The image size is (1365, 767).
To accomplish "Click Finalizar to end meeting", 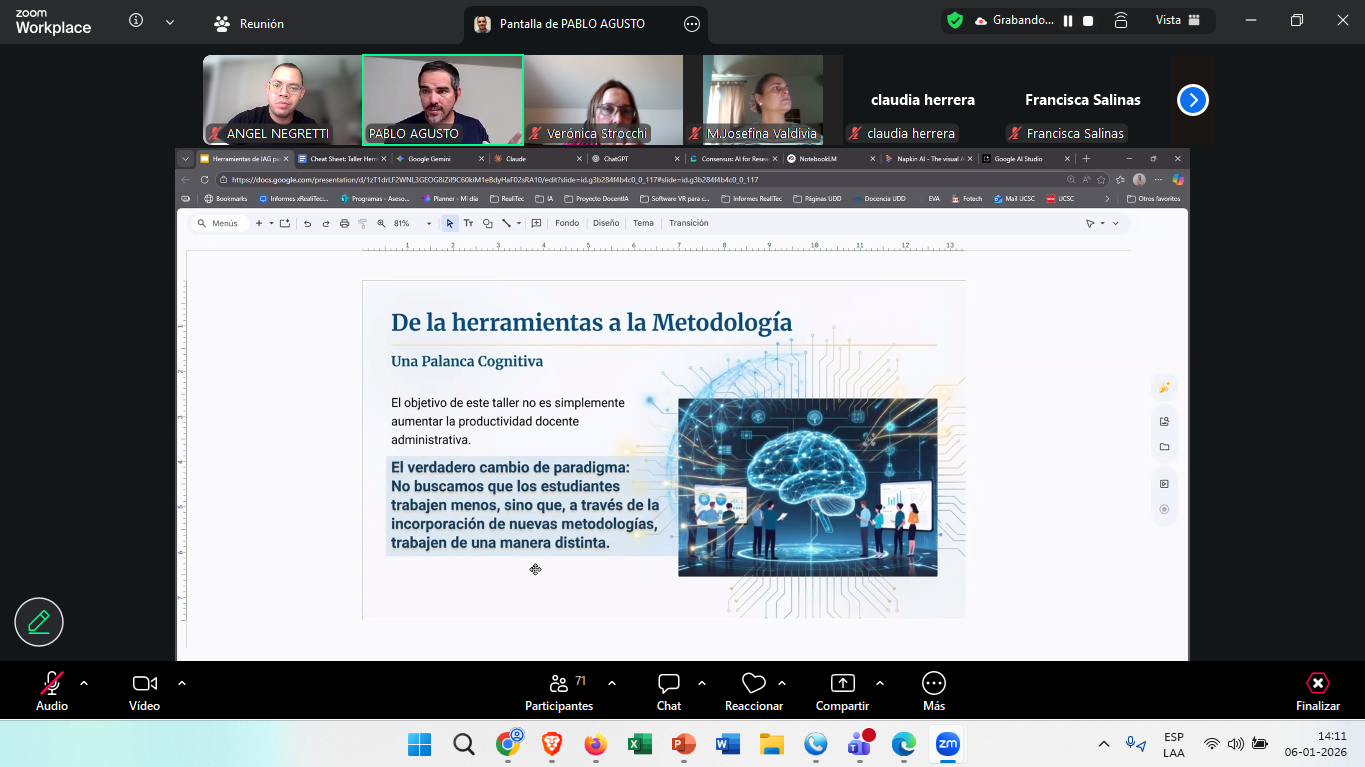I will [1318, 690].
